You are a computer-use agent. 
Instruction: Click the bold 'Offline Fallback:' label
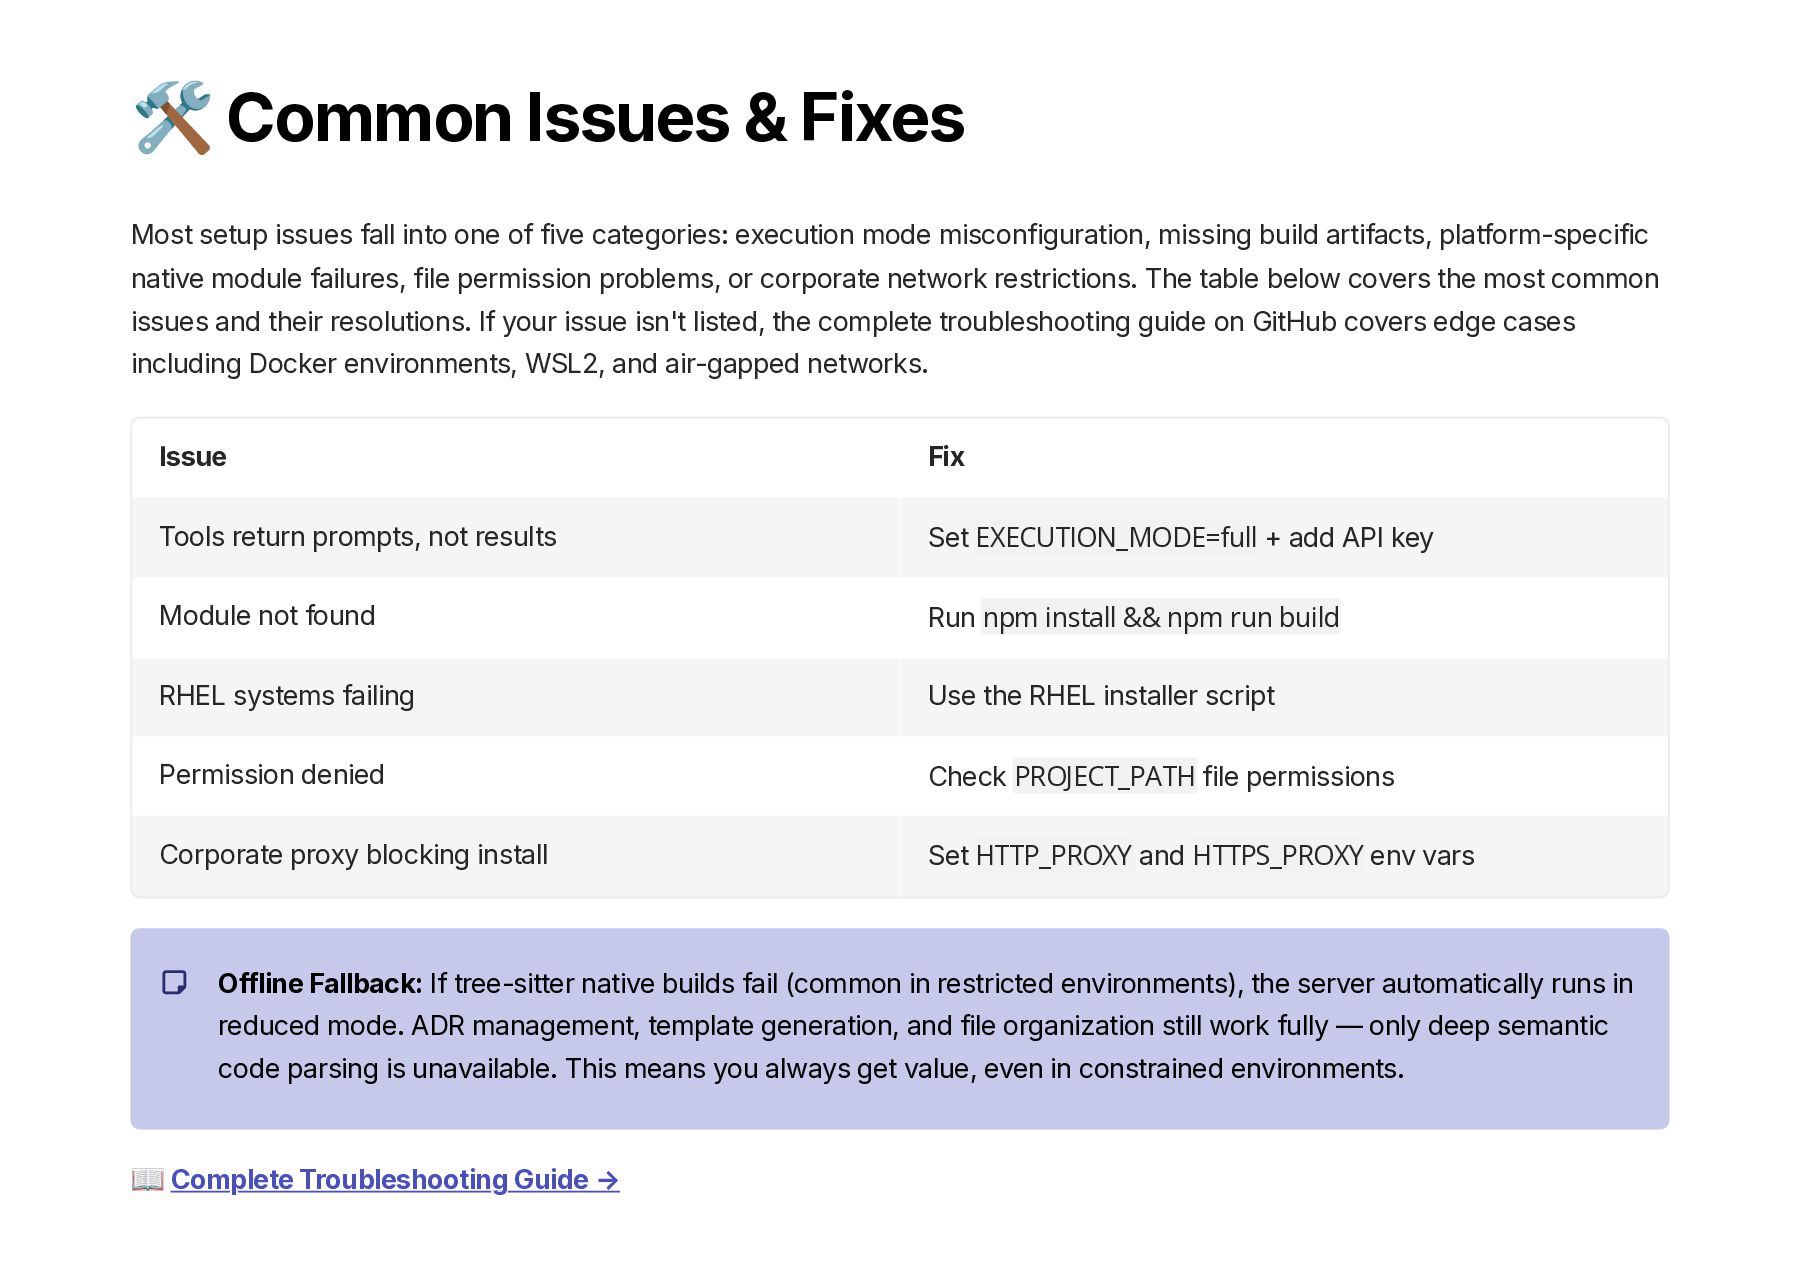tap(320, 984)
